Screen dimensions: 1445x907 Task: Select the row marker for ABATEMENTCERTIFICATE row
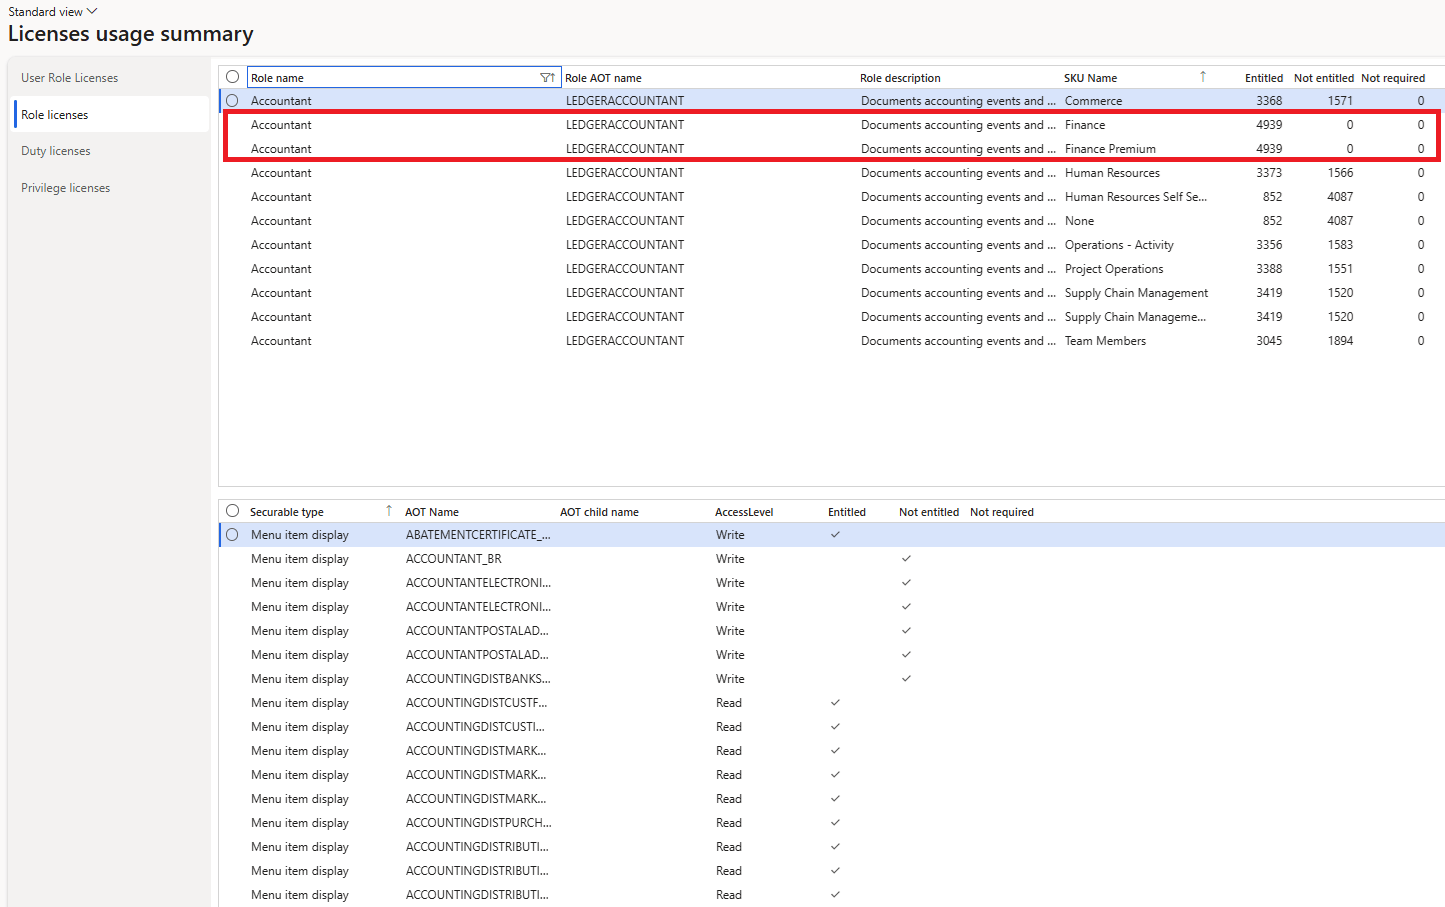(233, 535)
